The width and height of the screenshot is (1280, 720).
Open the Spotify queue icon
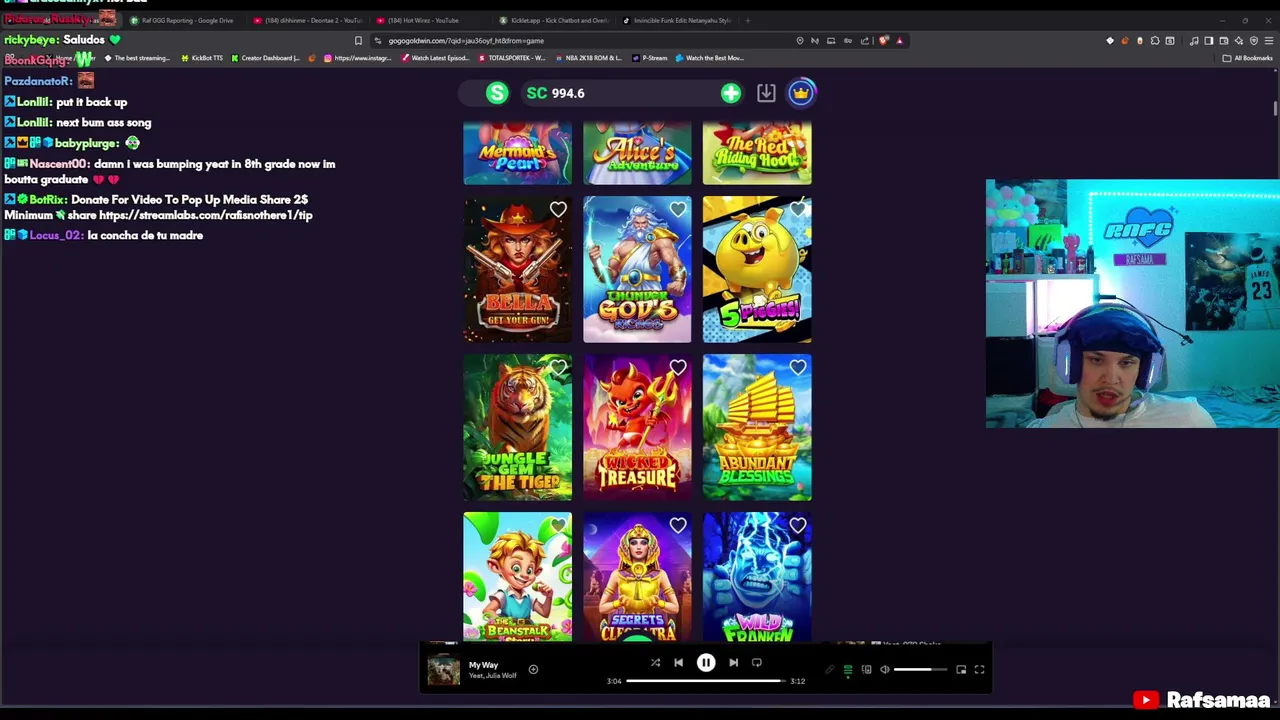848,670
